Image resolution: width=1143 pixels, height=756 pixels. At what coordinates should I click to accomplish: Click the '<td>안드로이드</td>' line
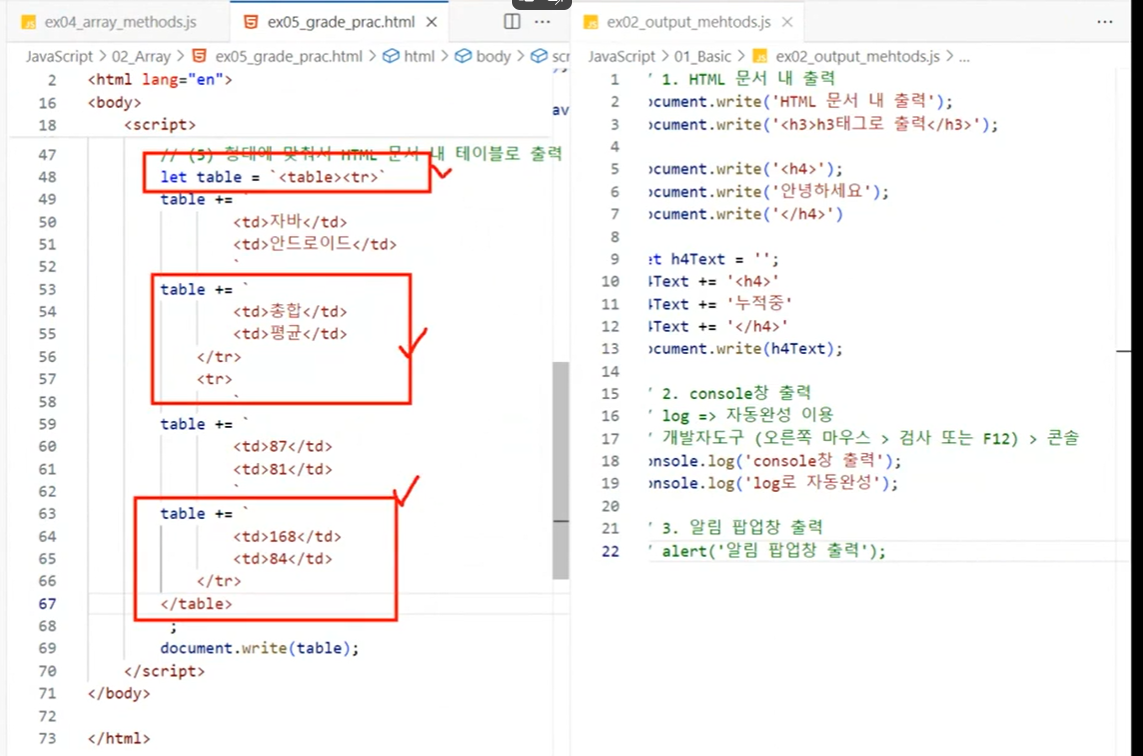pos(315,244)
